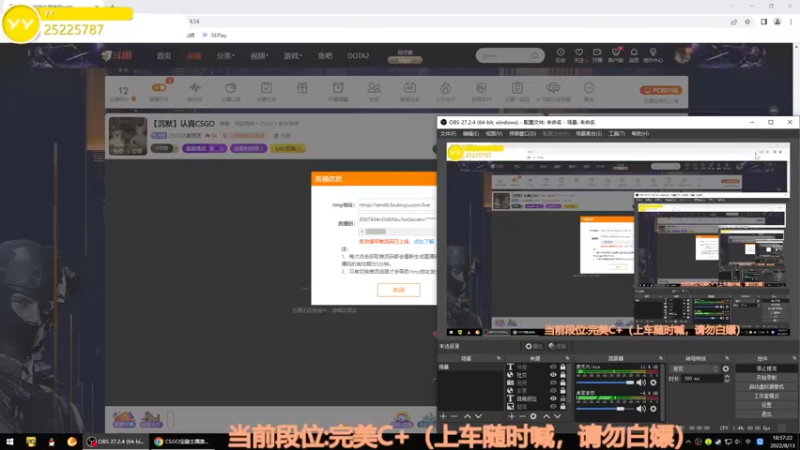The height and width of the screenshot is (450, 800).
Task: Adjust the desktop audio volume slider in mixer
Action: point(605,409)
